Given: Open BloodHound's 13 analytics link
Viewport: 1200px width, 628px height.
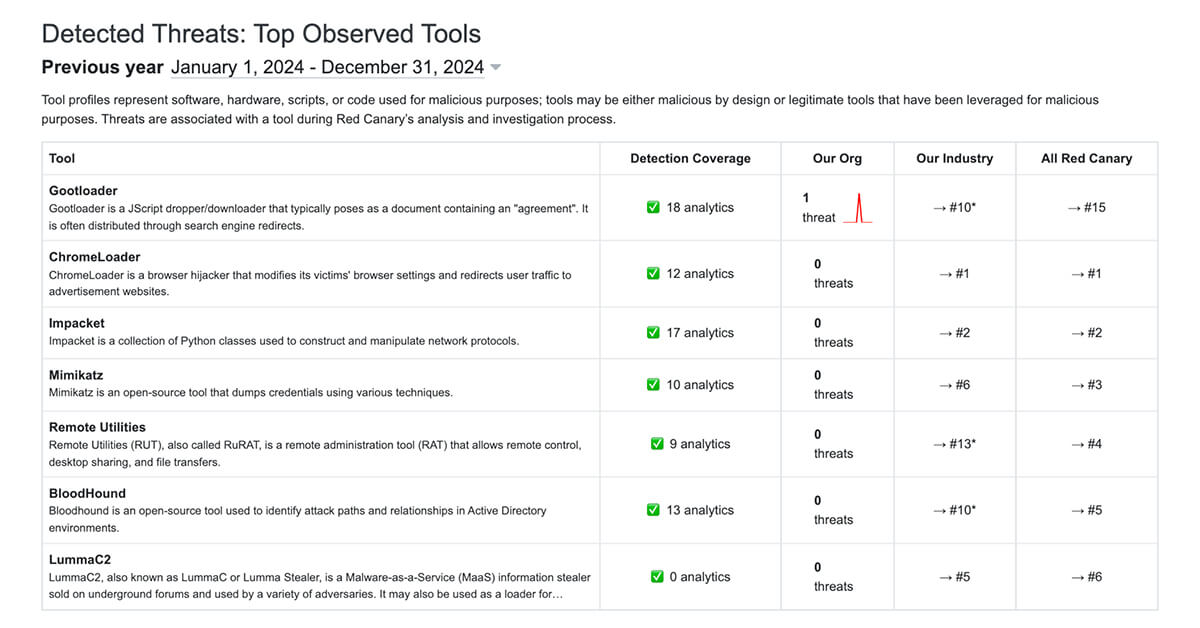Looking at the screenshot, I should tap(700, 510).
